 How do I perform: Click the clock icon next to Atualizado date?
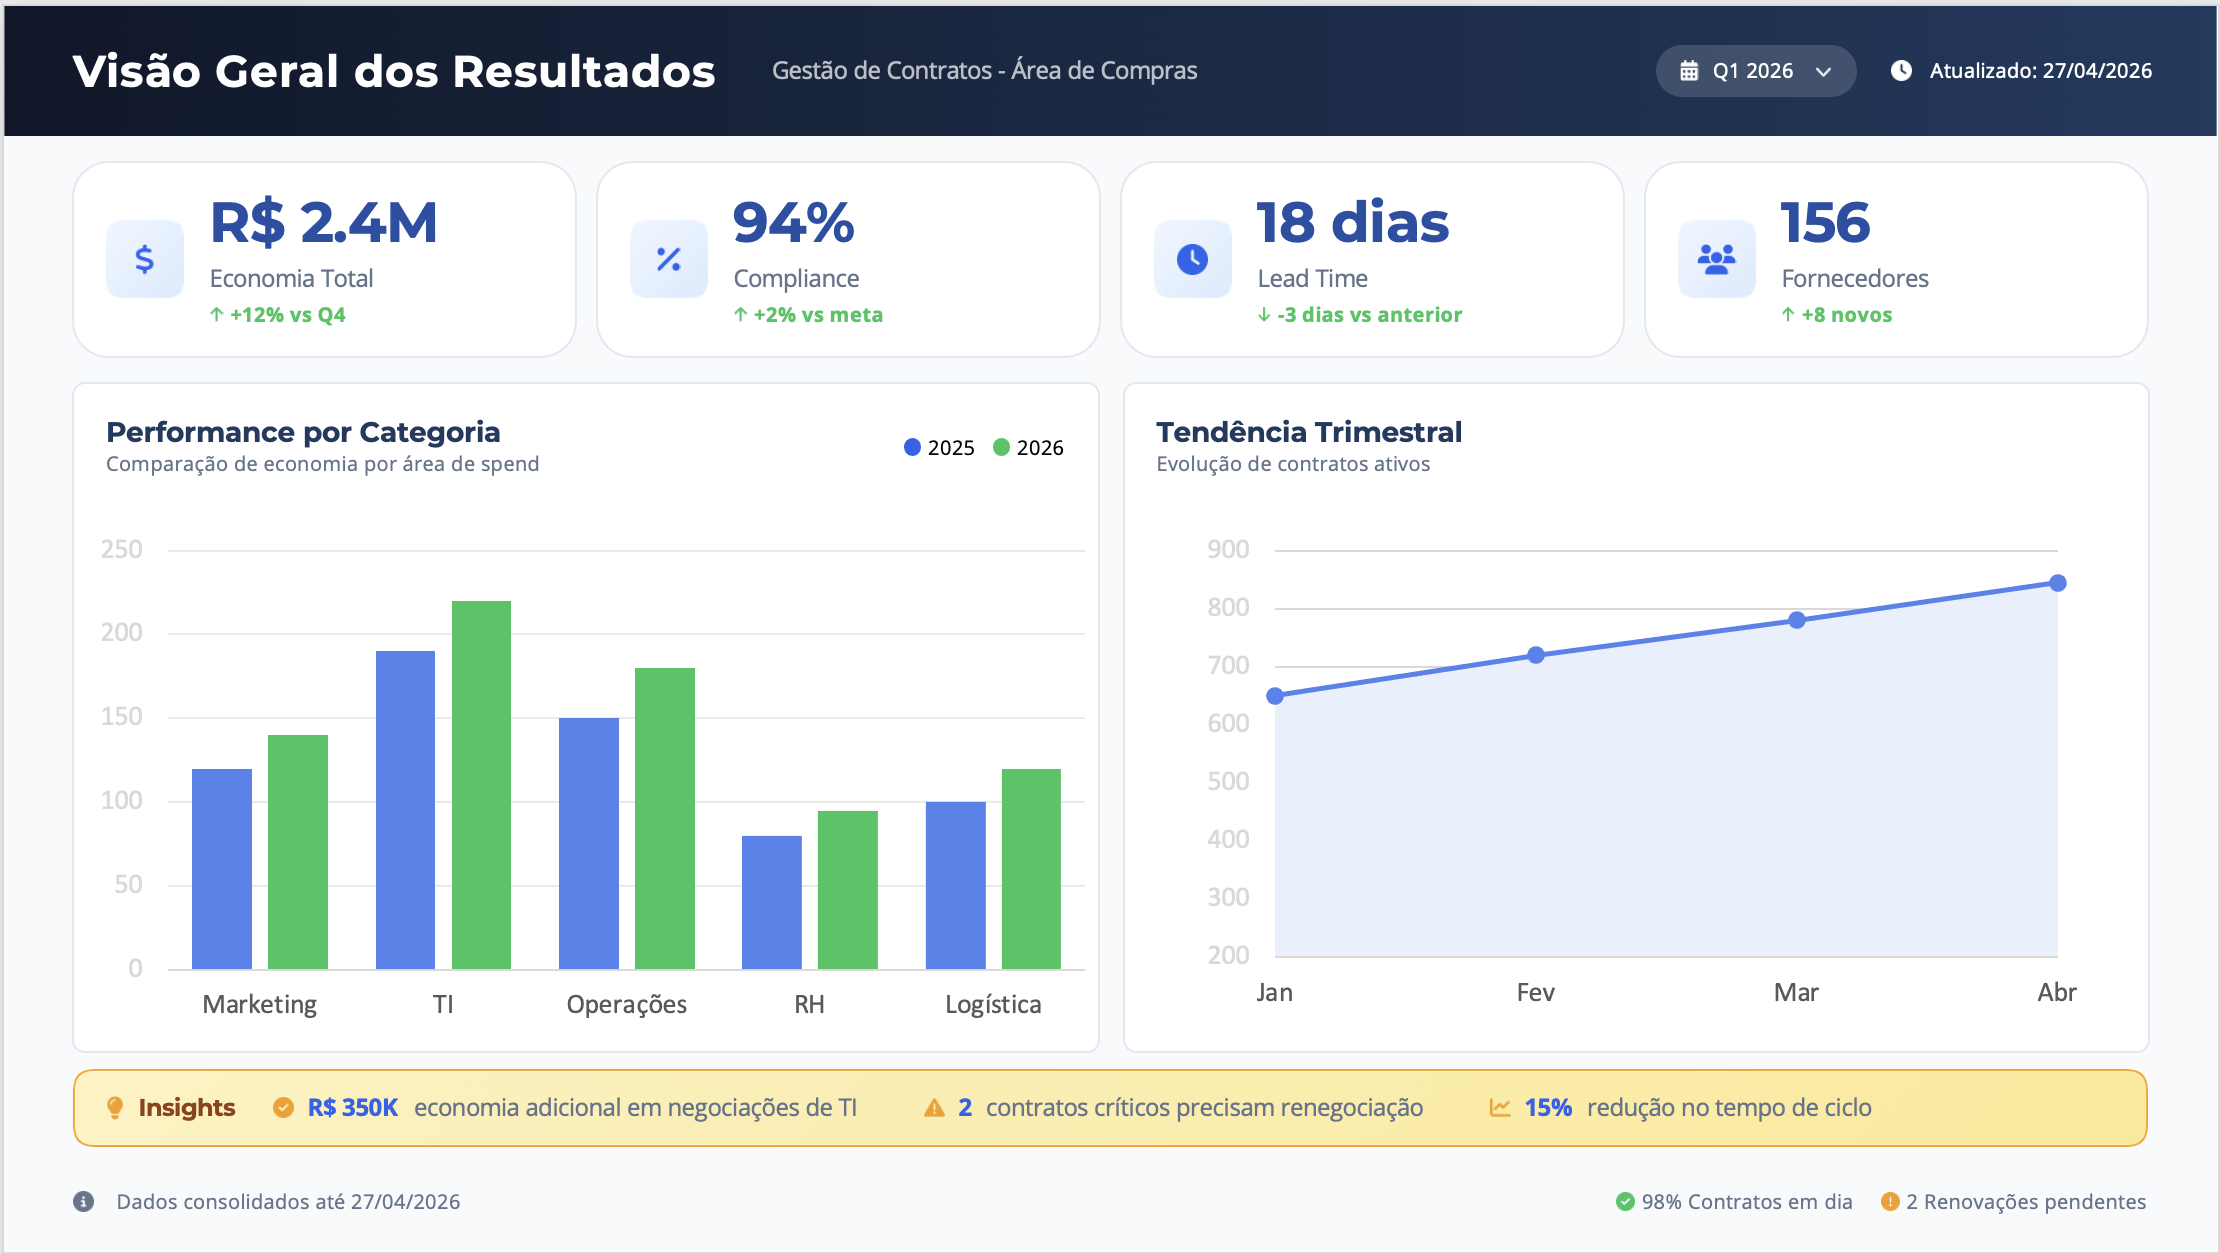(x=1902, y=71)
